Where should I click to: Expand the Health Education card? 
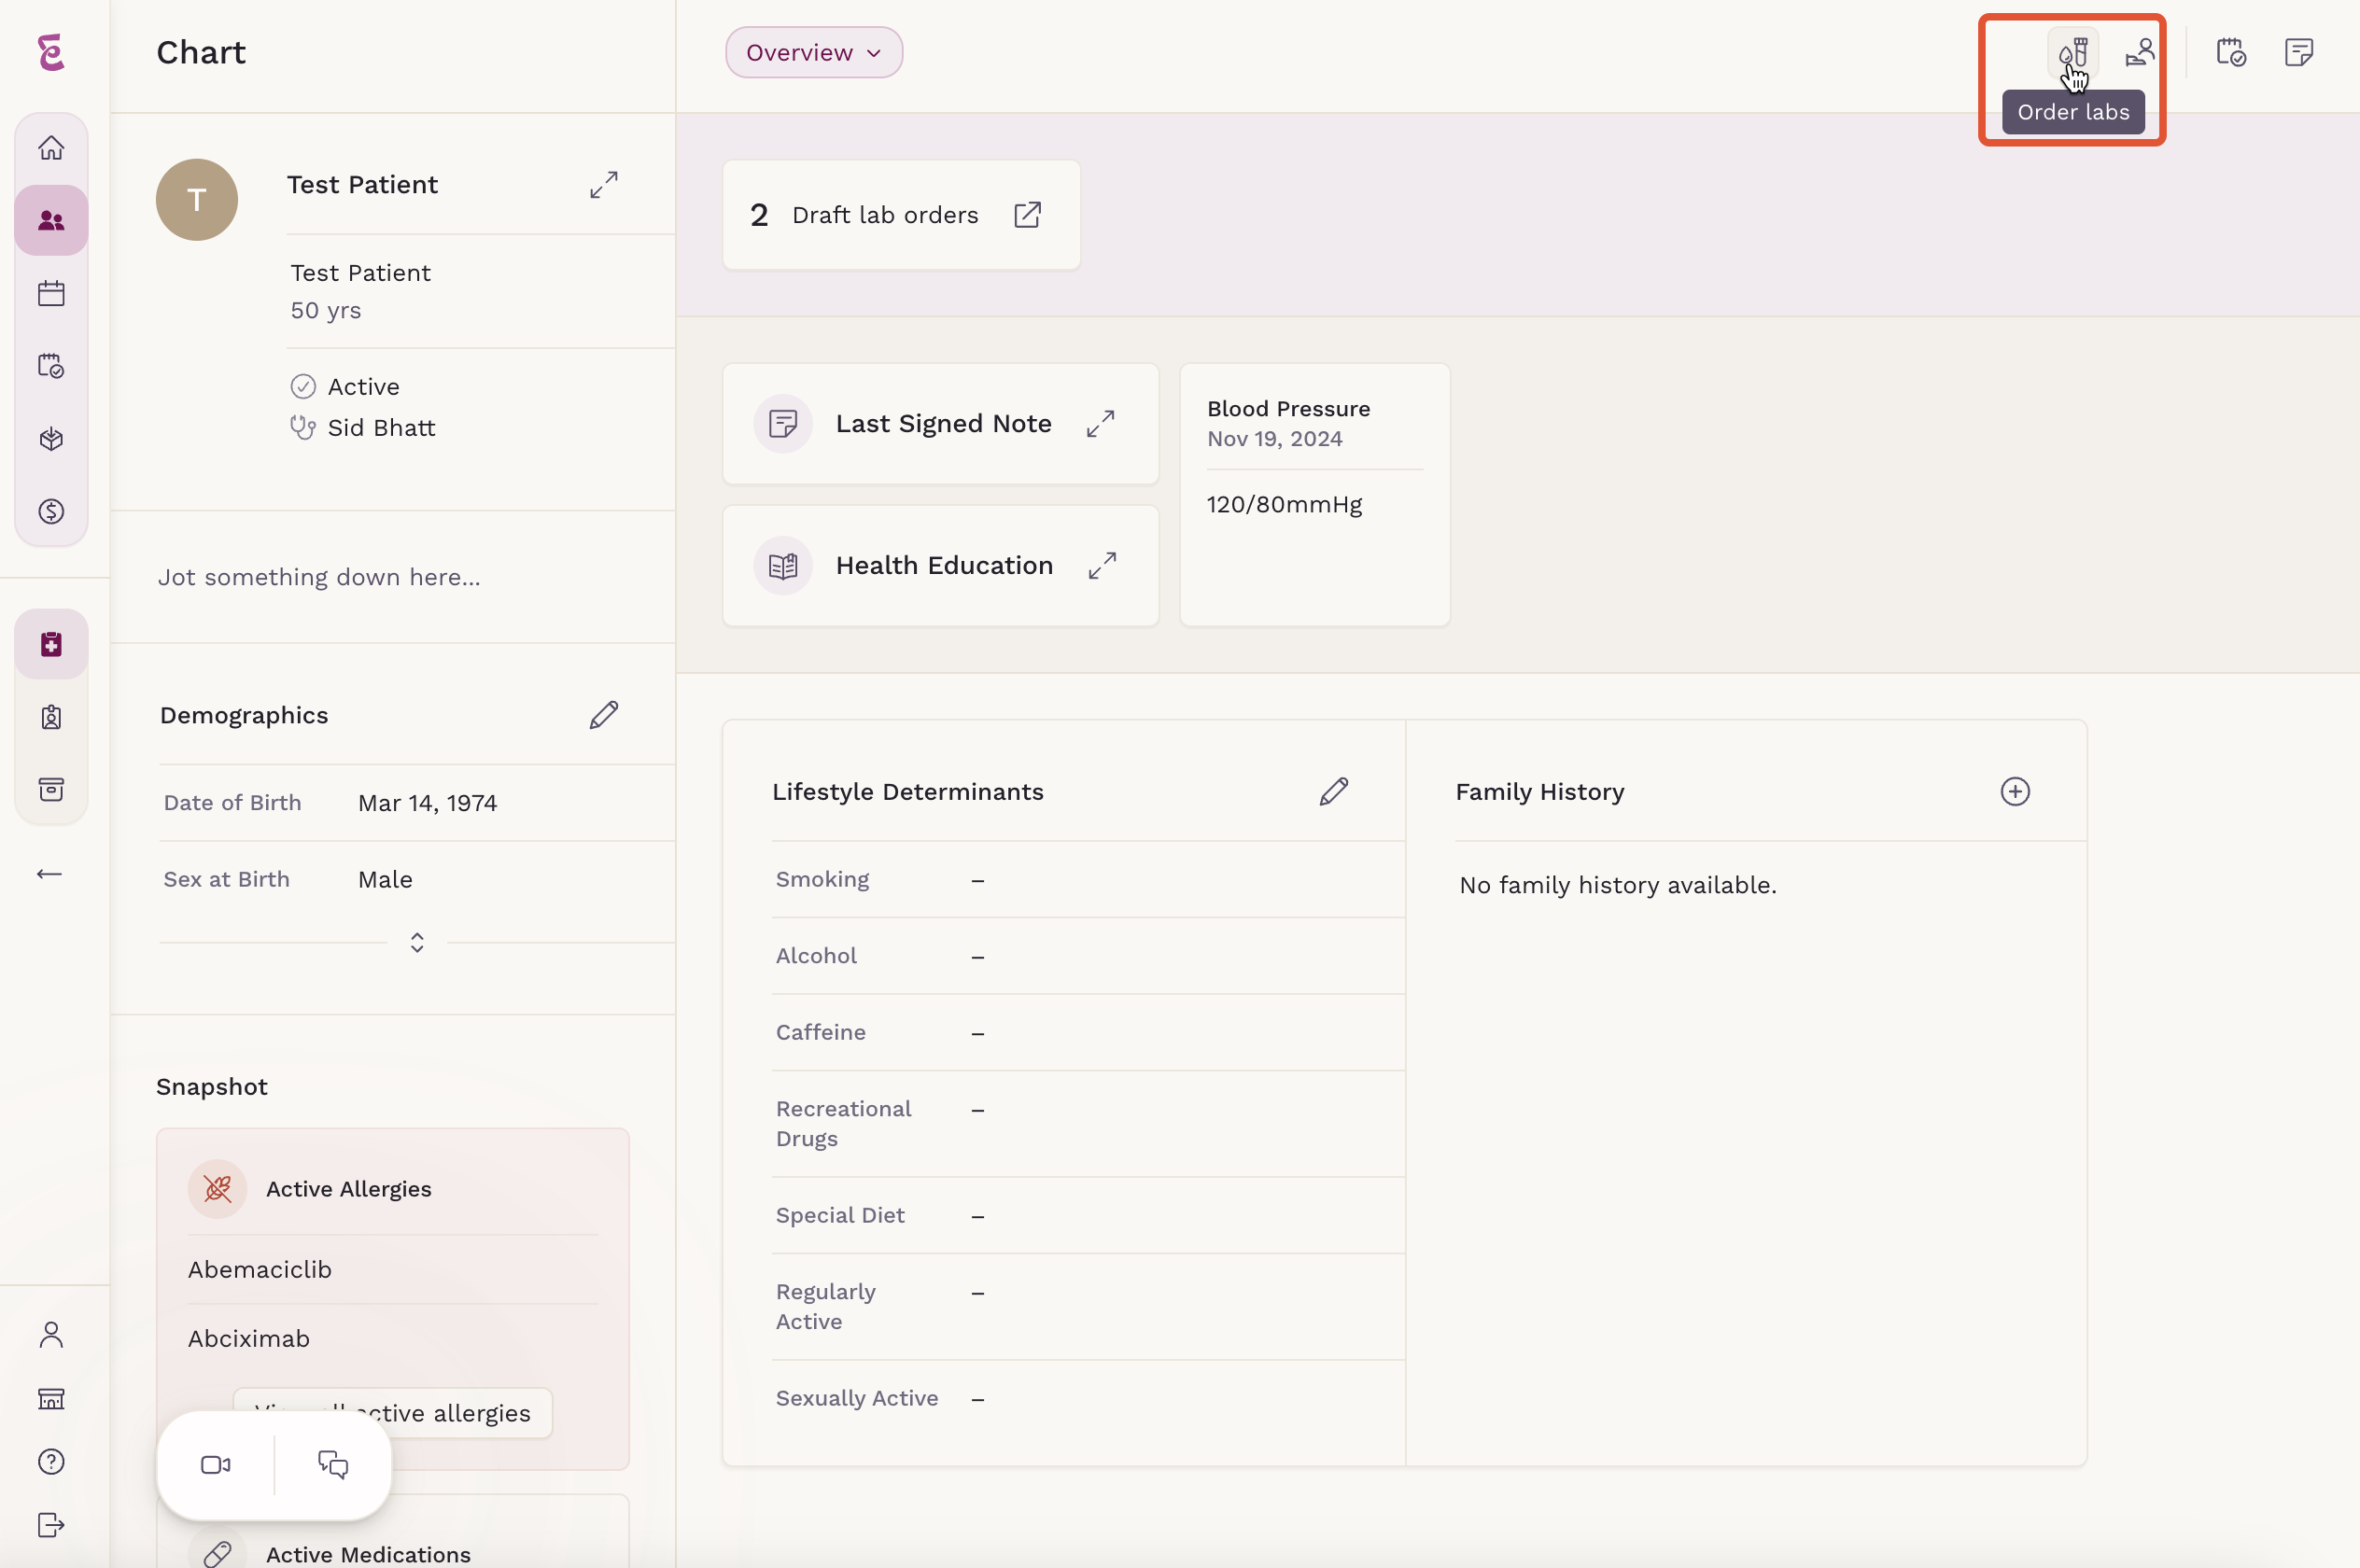coord(1102,566)
